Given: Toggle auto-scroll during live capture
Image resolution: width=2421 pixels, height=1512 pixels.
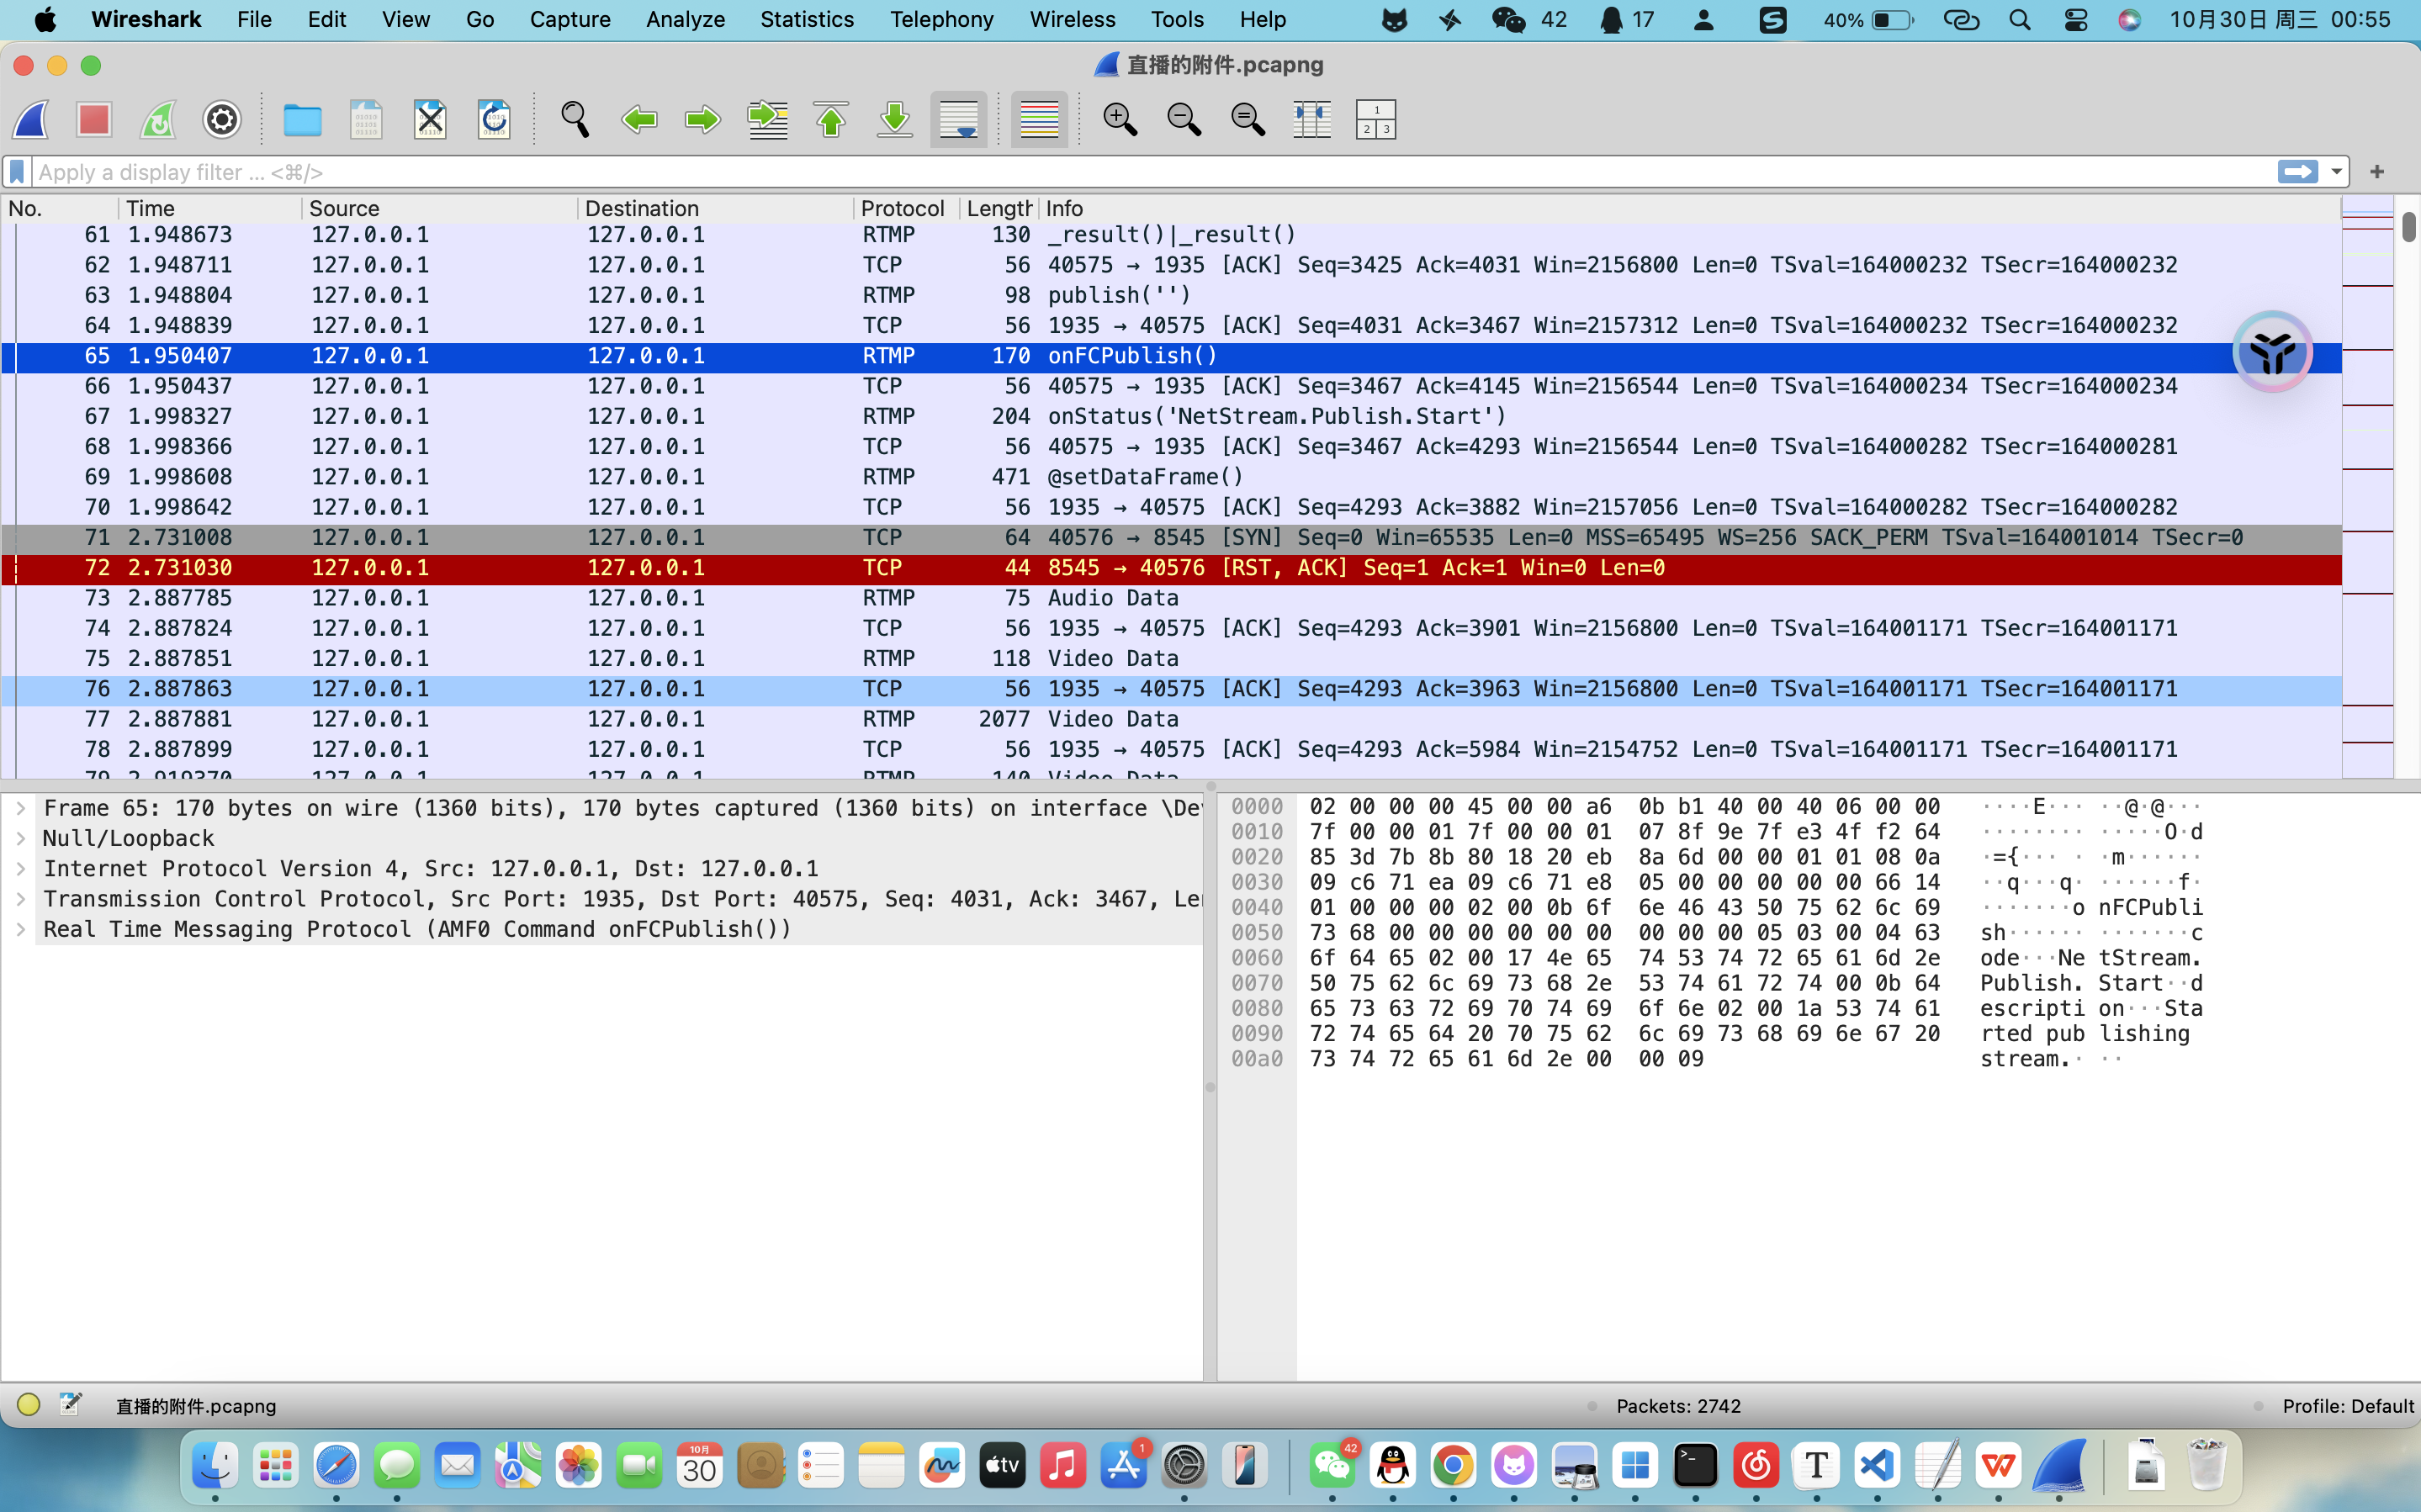Looking at the screenshot, I should pyautogui.click(x=958, y=120).
